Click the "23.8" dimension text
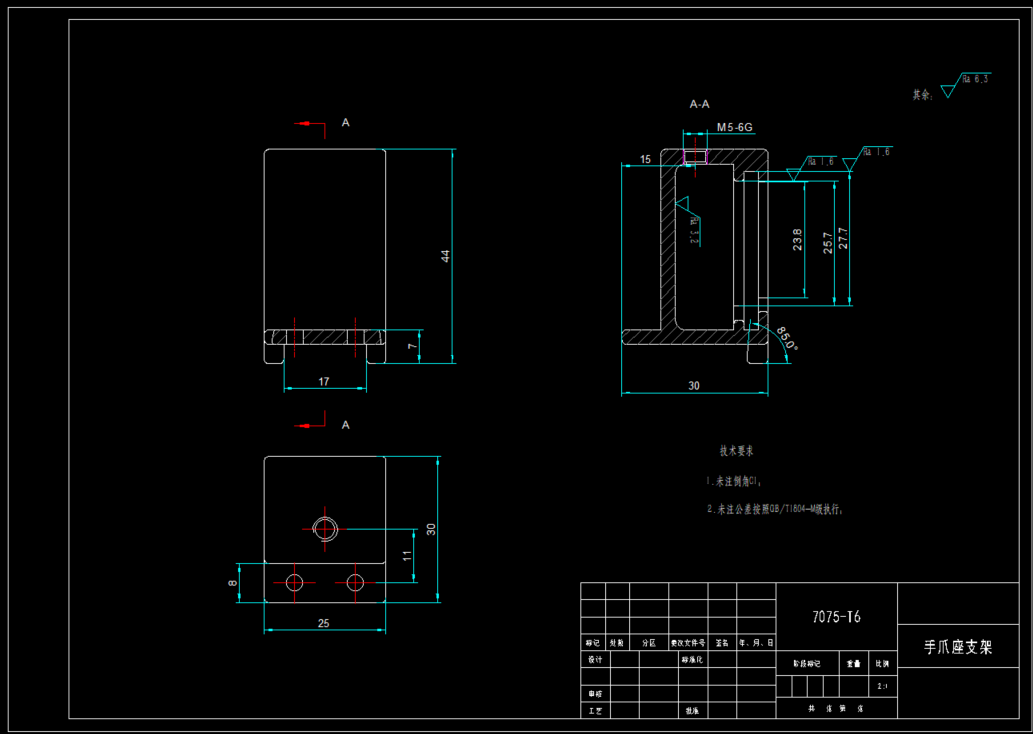1033x734 pixels. click(798, 240)
